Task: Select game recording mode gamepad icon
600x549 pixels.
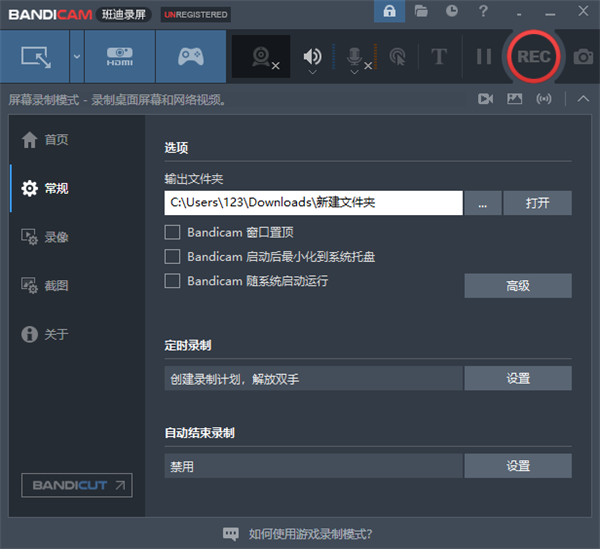Action: coord(191,57)
